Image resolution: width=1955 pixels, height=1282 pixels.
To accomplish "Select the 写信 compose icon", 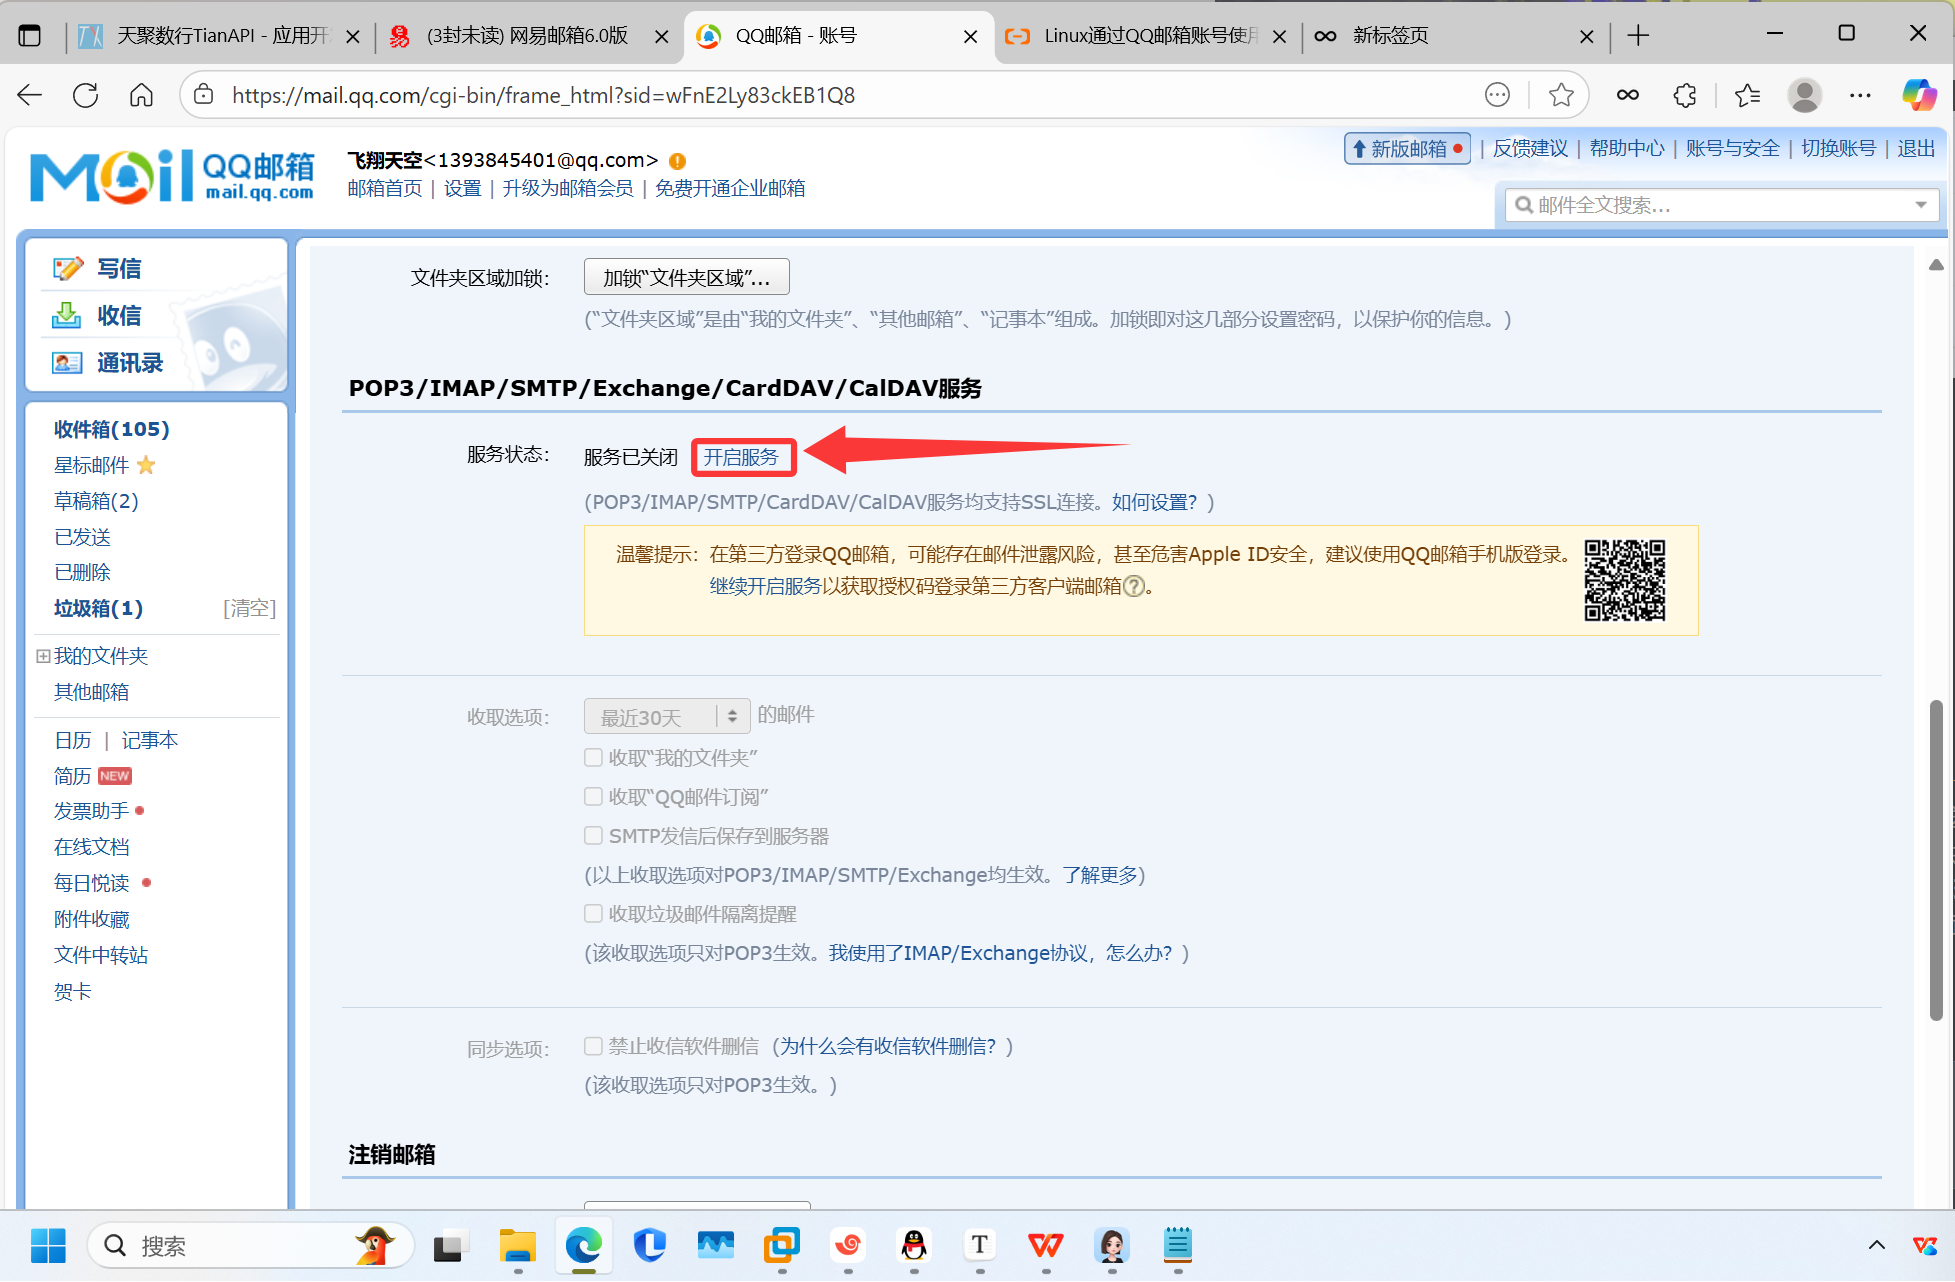I will tap(67, 267).
